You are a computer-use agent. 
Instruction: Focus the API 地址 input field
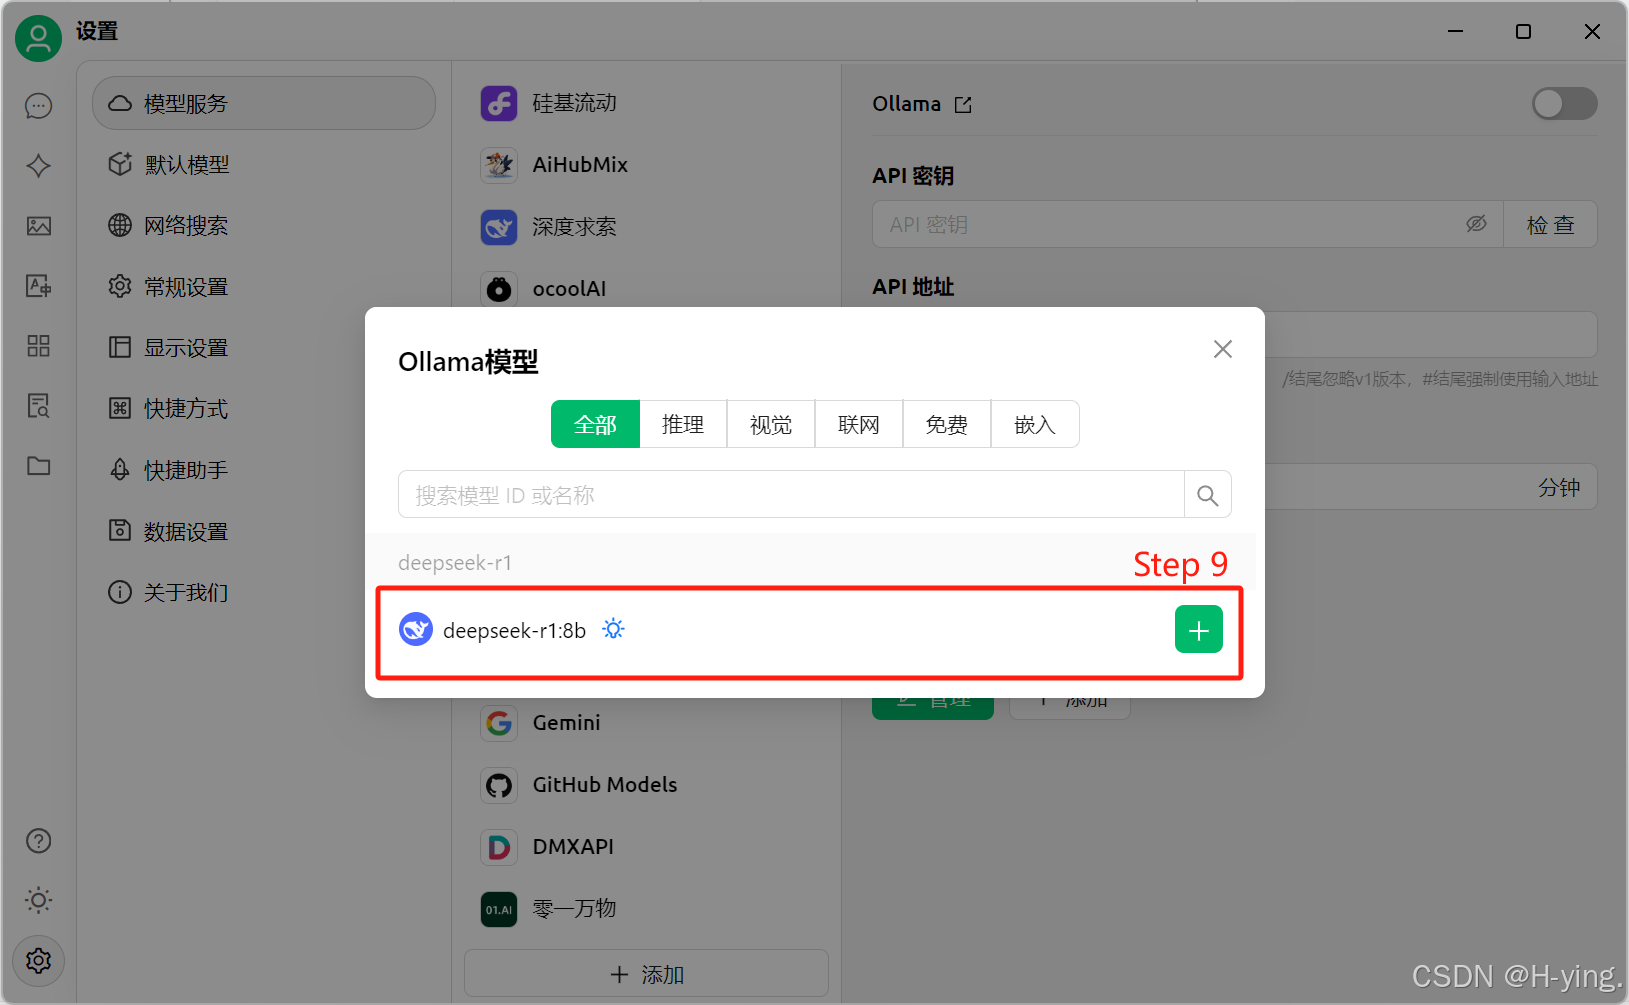(1431, 334)
